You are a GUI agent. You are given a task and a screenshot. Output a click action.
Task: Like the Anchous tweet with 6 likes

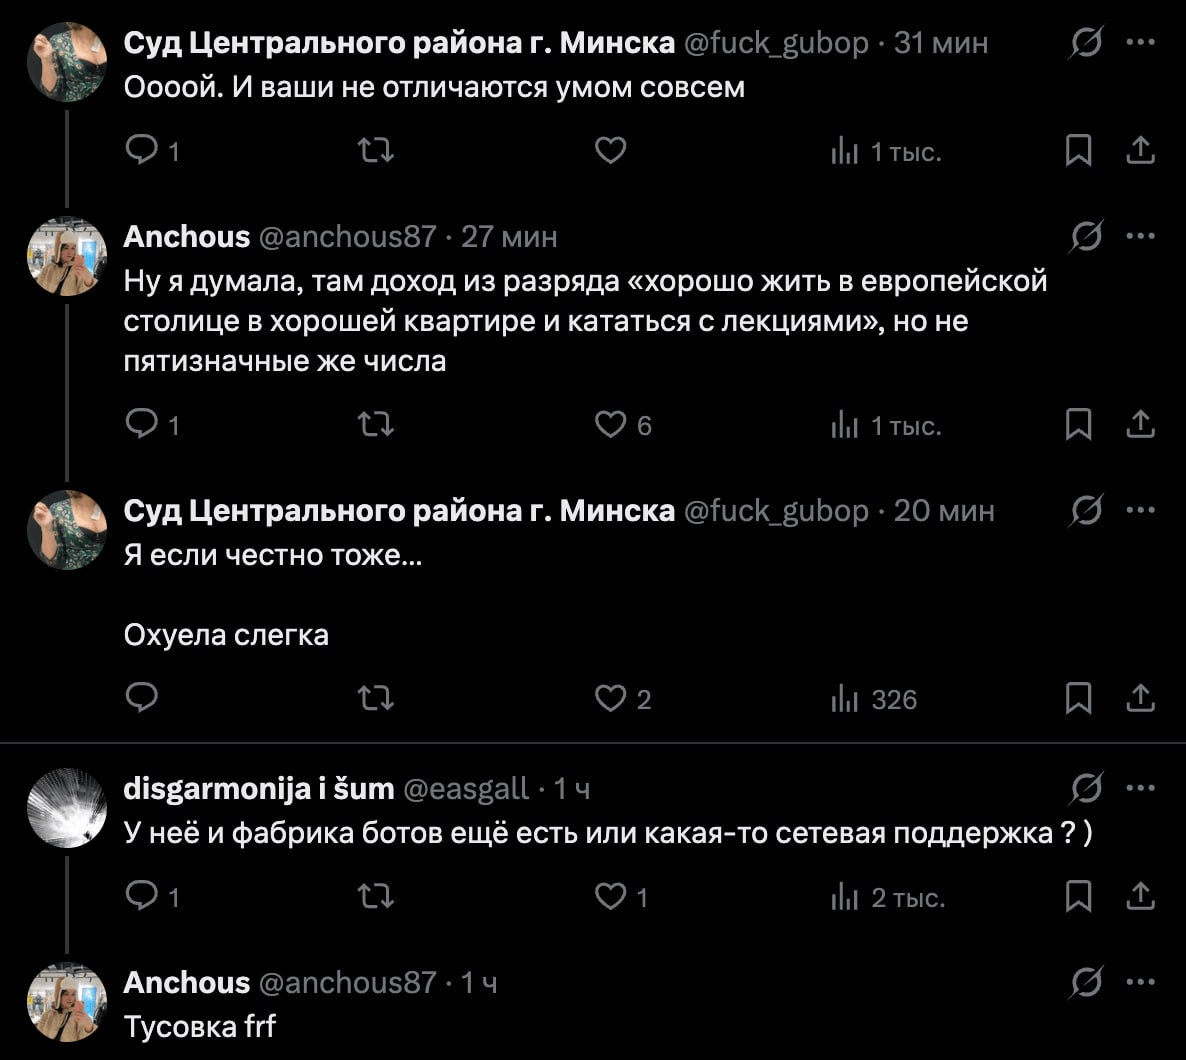click(x=611, y=425)
